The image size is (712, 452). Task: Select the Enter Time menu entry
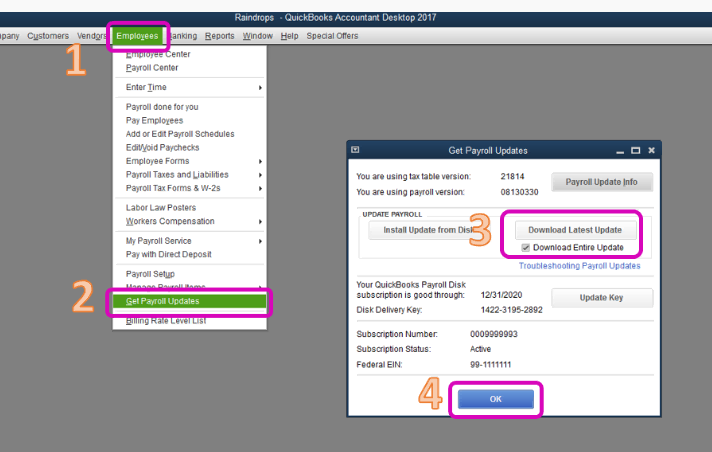[189, 87]
